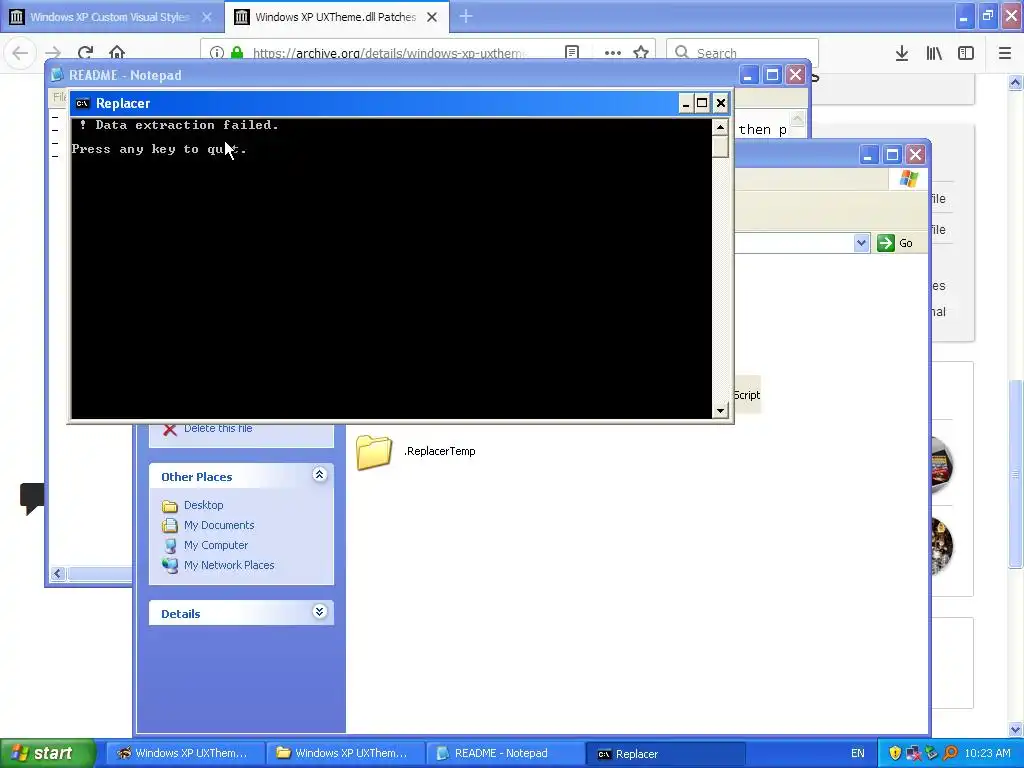The height and width of the screenshot is (768, 1024).
Task: Toggle Firefox sidebar icon
Action: 966,53
